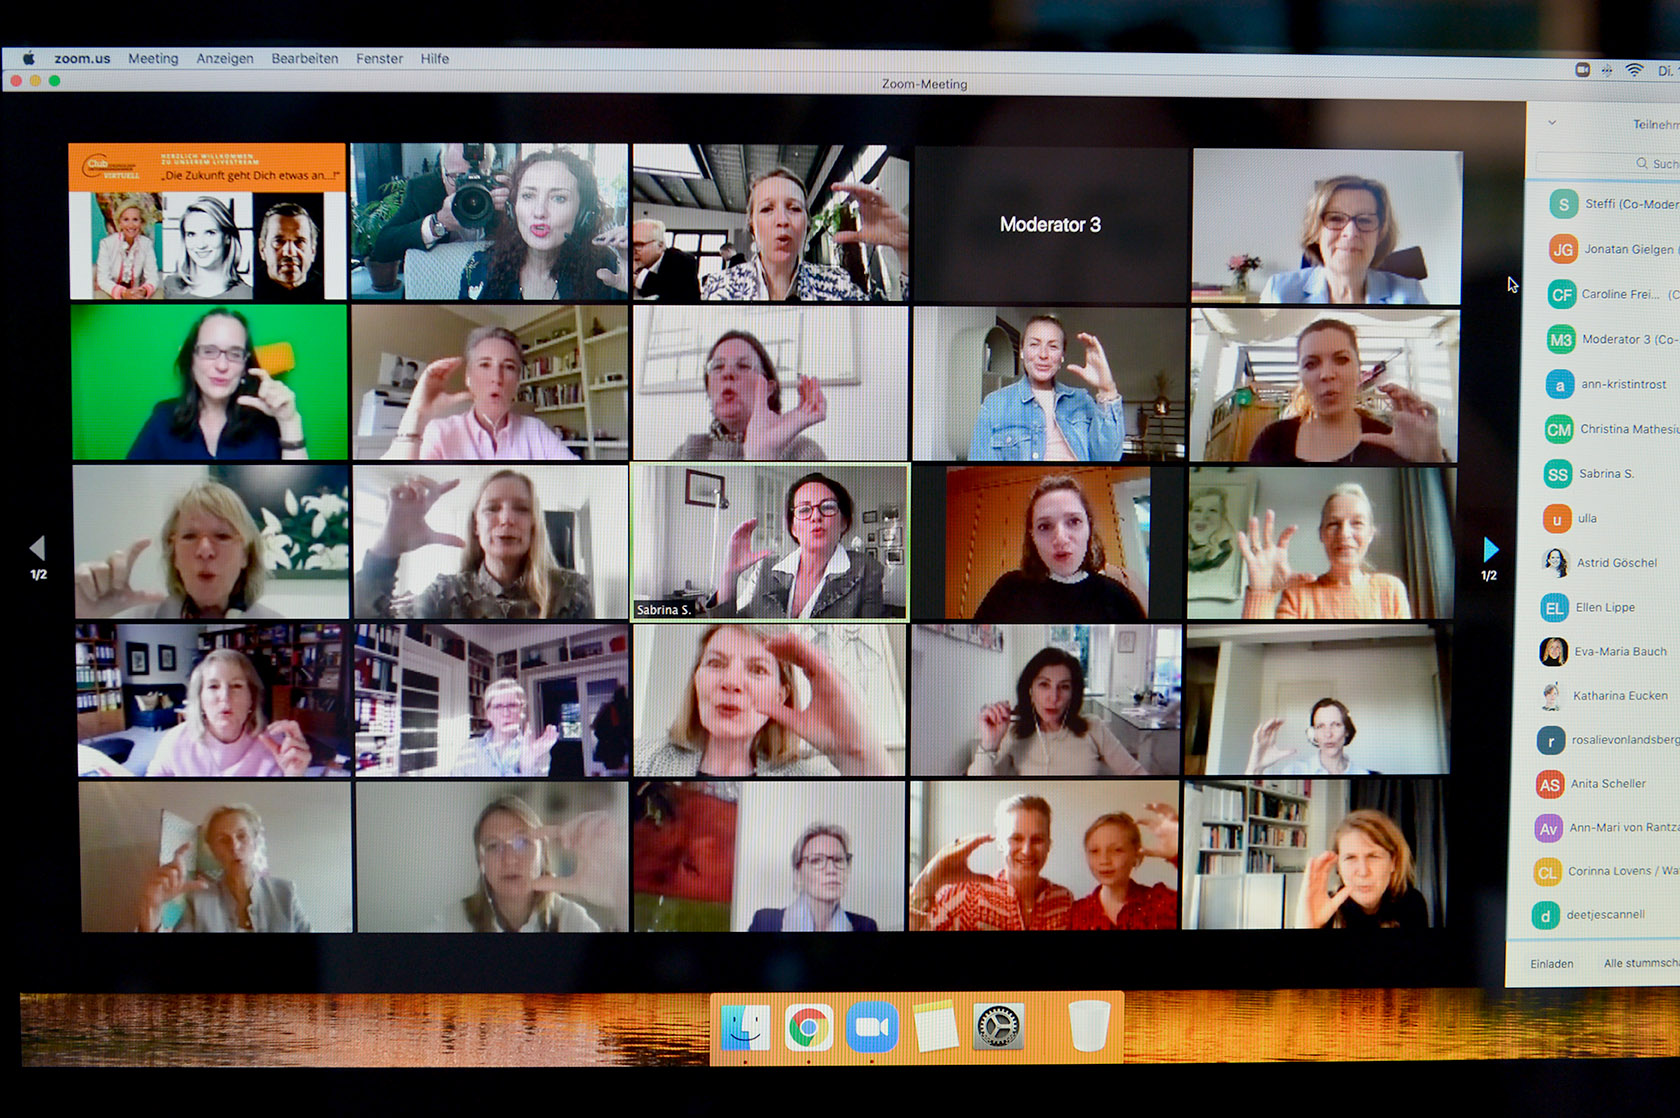Click the Trash icon in the dock
This screenshot has height=1118, width=1680.
(x=1089, y=1027)
